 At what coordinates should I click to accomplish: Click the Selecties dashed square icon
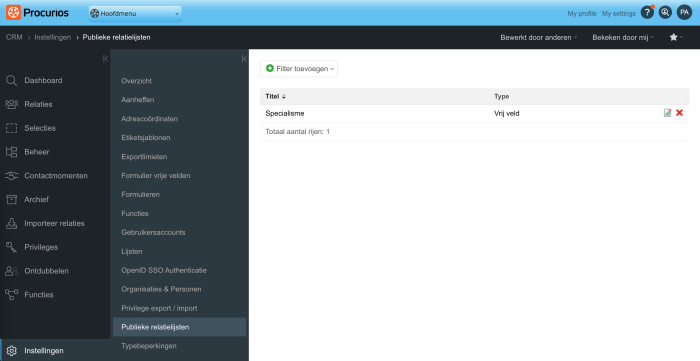click(11, 128)
